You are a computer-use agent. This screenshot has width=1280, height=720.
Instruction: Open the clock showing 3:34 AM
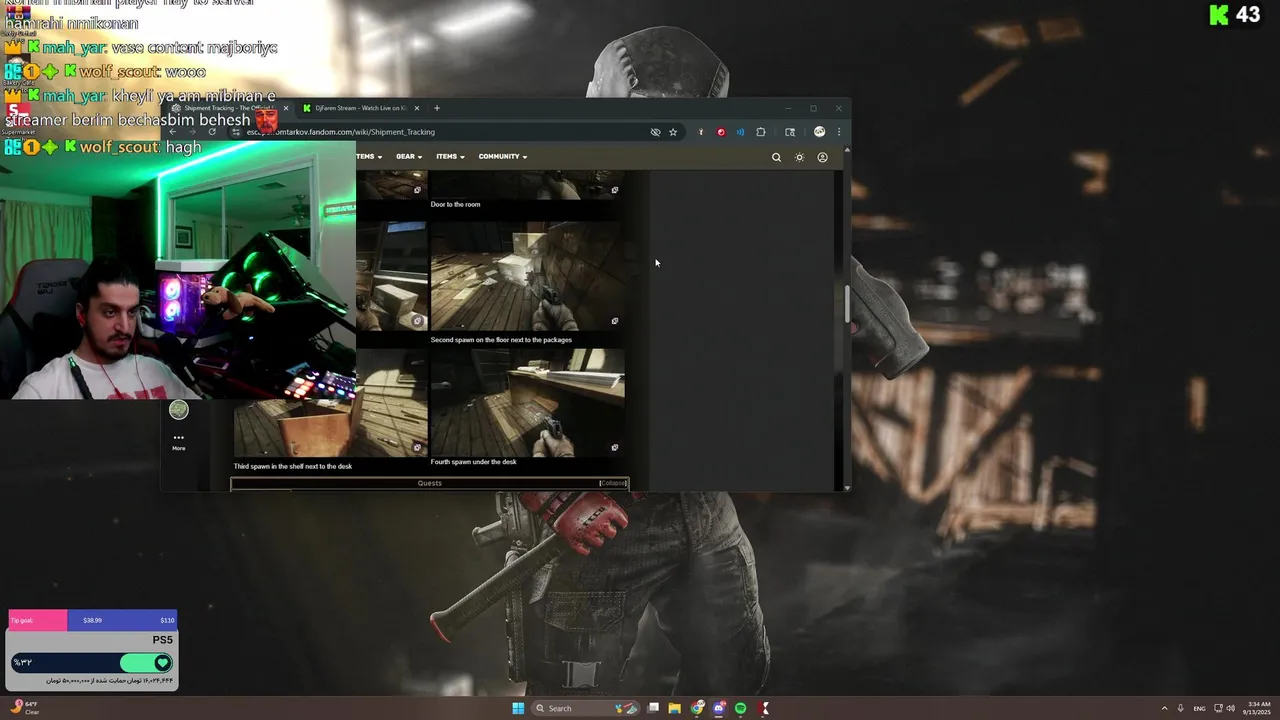1259,708
